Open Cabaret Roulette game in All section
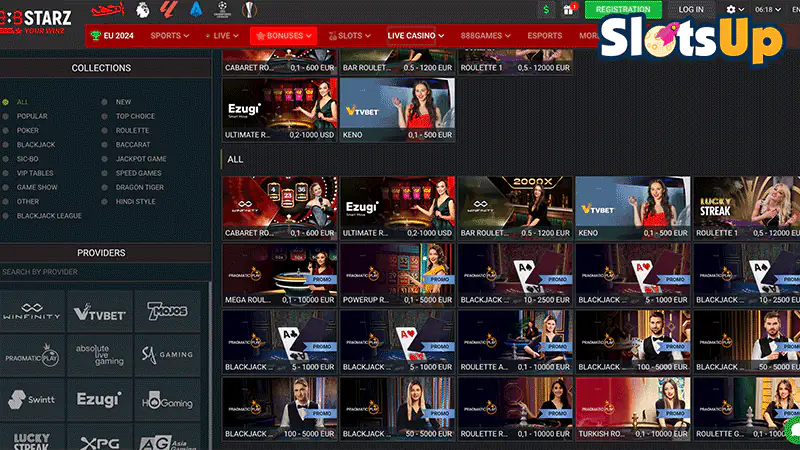 click(x=280, y=208)
